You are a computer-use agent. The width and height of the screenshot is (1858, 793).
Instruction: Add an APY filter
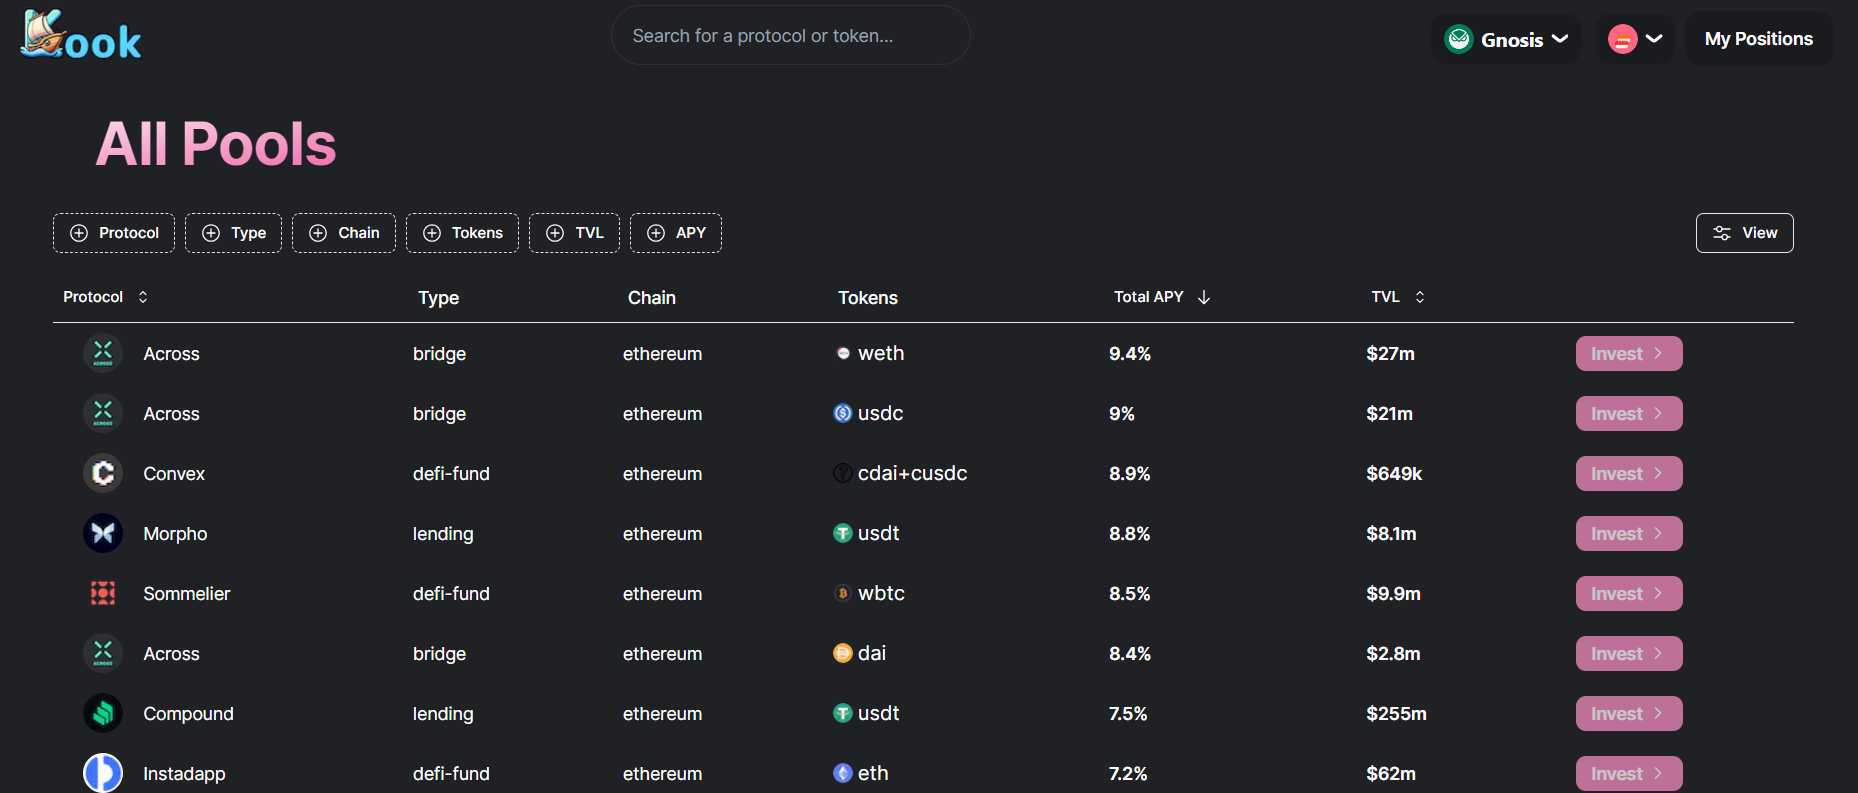[676, 233]
